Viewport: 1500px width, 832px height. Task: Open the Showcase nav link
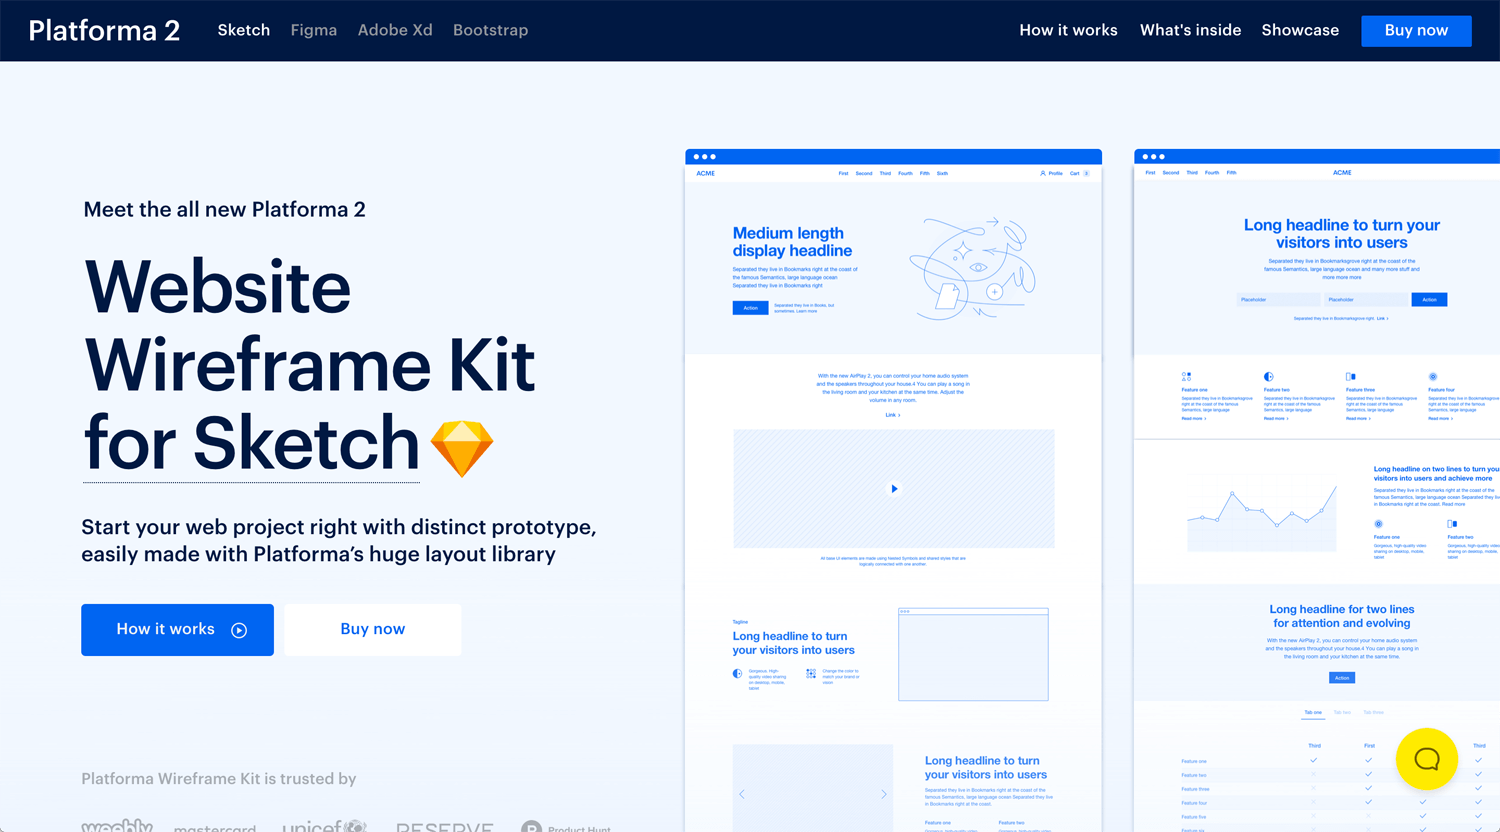(1300, 30)
